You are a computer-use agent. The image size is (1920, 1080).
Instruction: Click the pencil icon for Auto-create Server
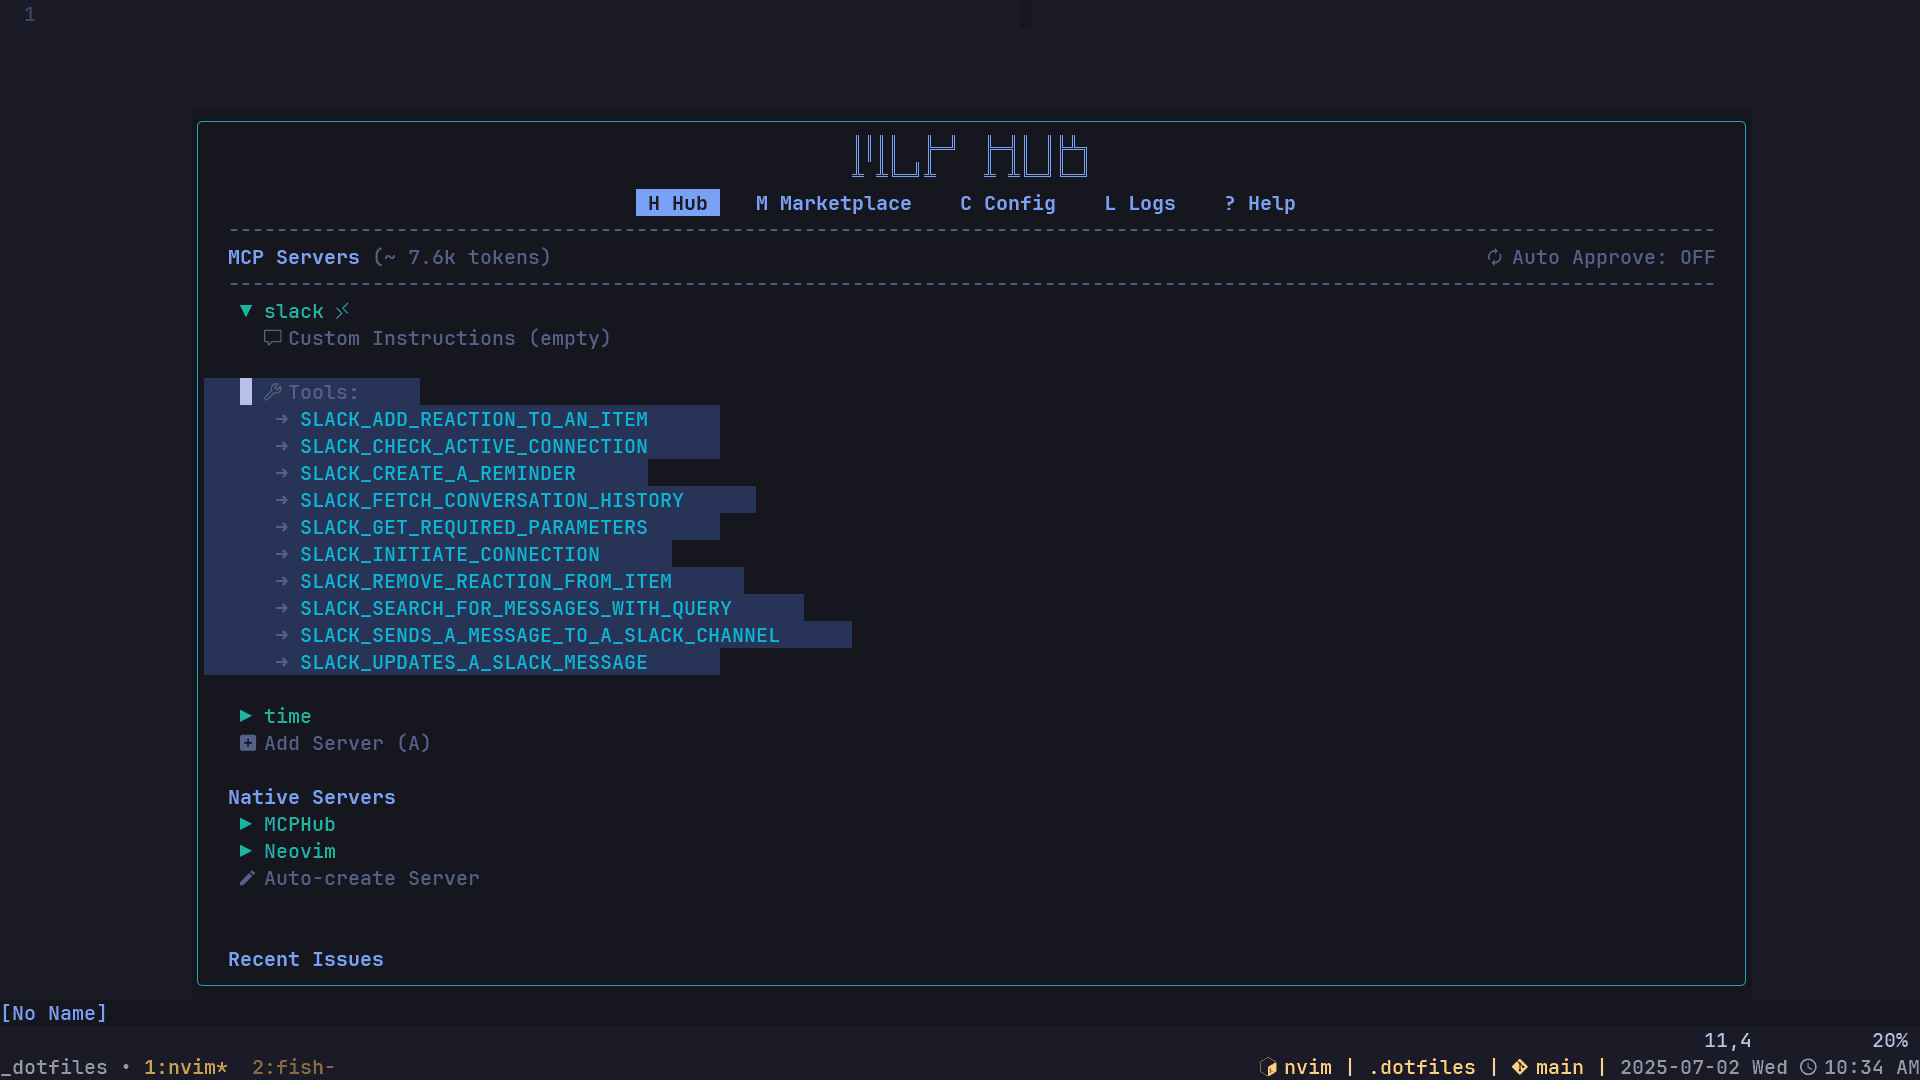247,878
